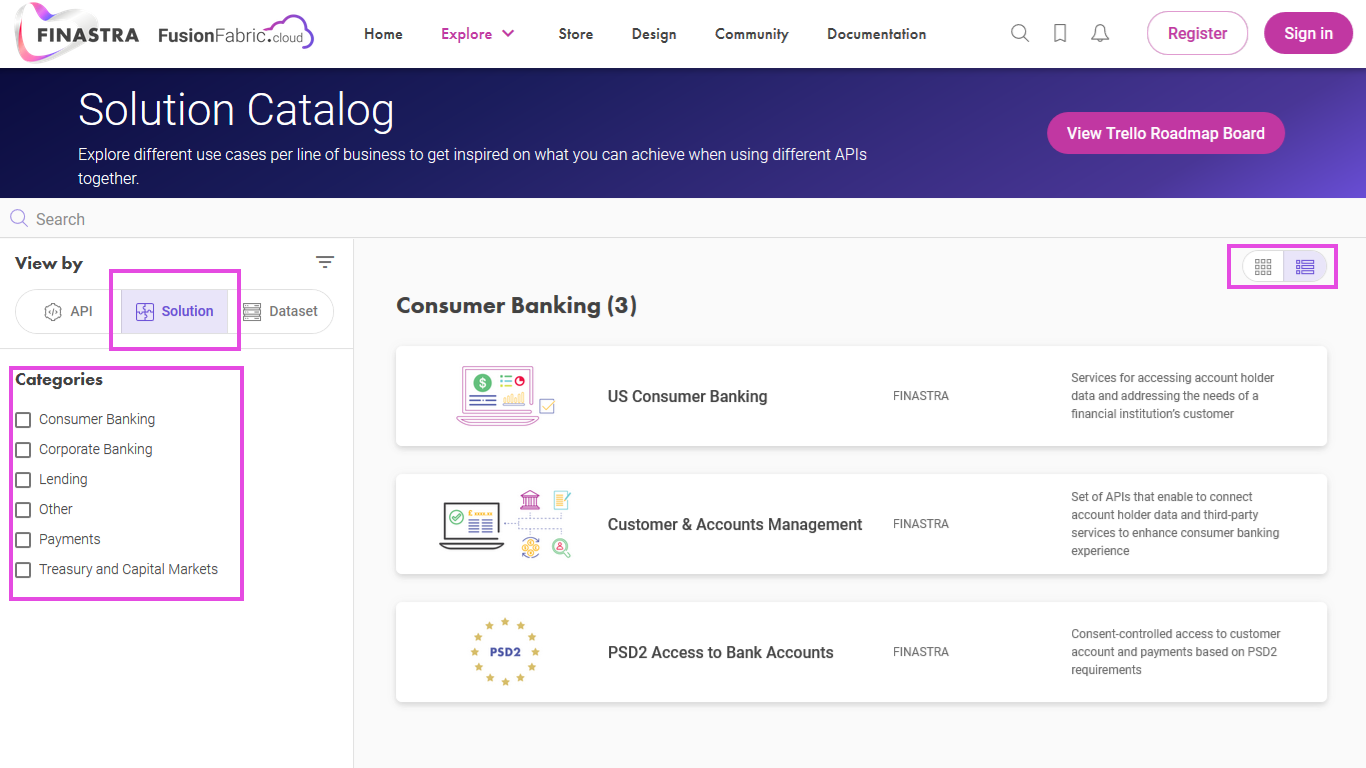This screenshot has width=1366, height=768.
Task: Click the Register button
Action: [1197, 33]
